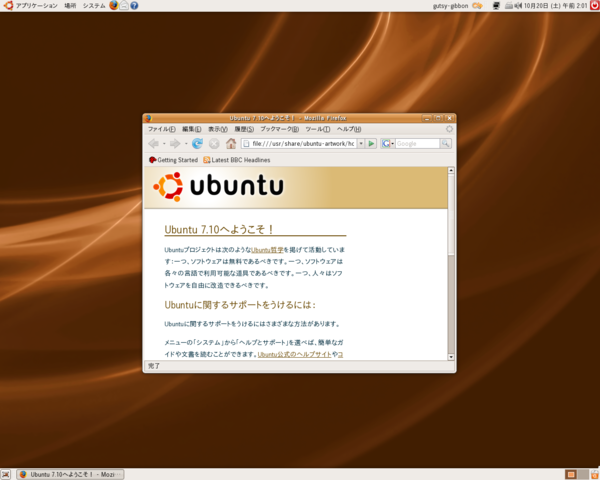Open the Help icon in top panel

pos(134,5)
